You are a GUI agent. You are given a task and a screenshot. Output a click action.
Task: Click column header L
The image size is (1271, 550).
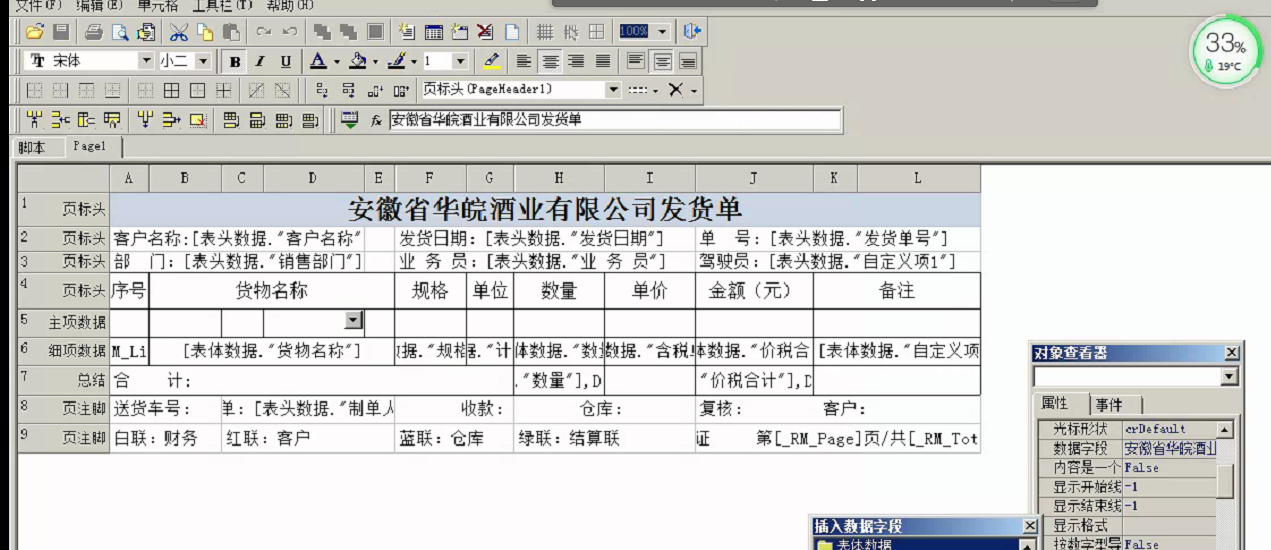pyautogui.click(x=917, y=178)
